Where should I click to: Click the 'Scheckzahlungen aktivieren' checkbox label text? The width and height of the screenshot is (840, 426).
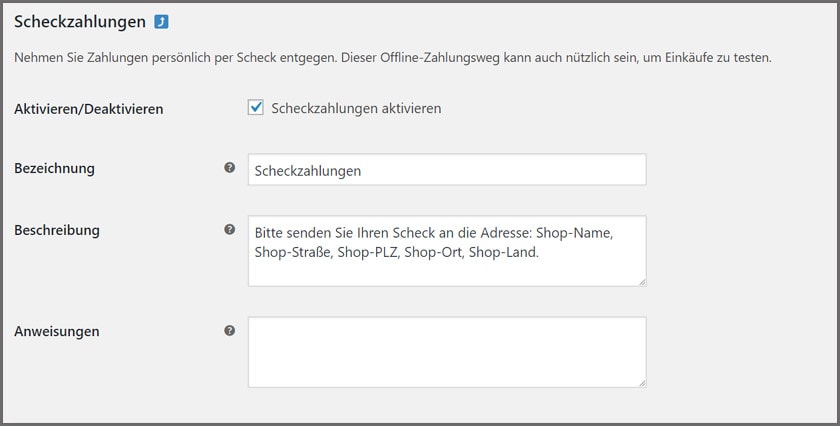356,108
